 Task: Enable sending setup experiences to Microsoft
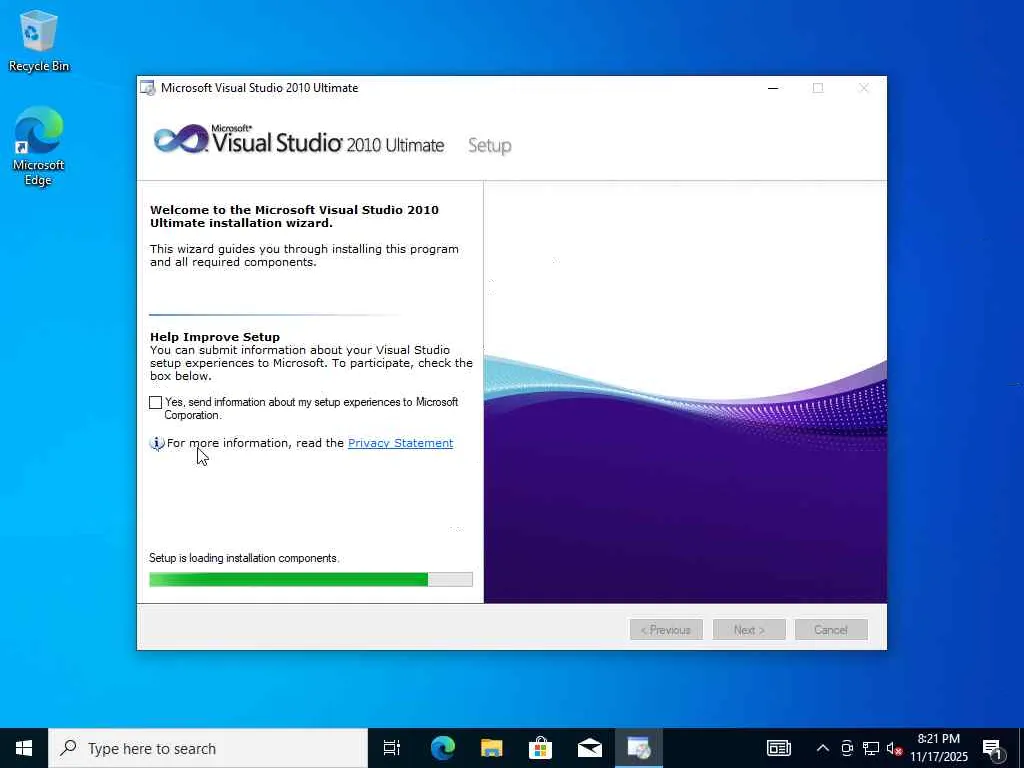[x=155, y=402]
